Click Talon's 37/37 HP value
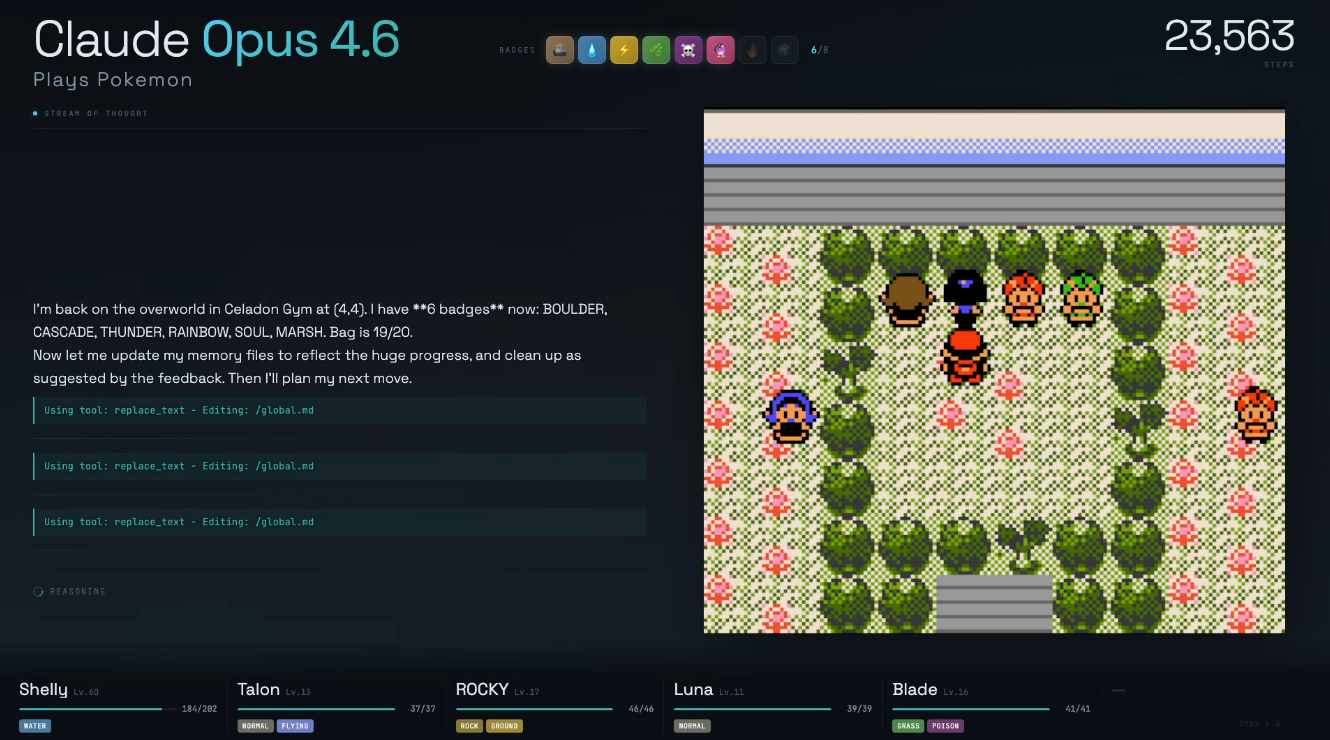Screen dimensions: 1330x740 coord(423,709)
